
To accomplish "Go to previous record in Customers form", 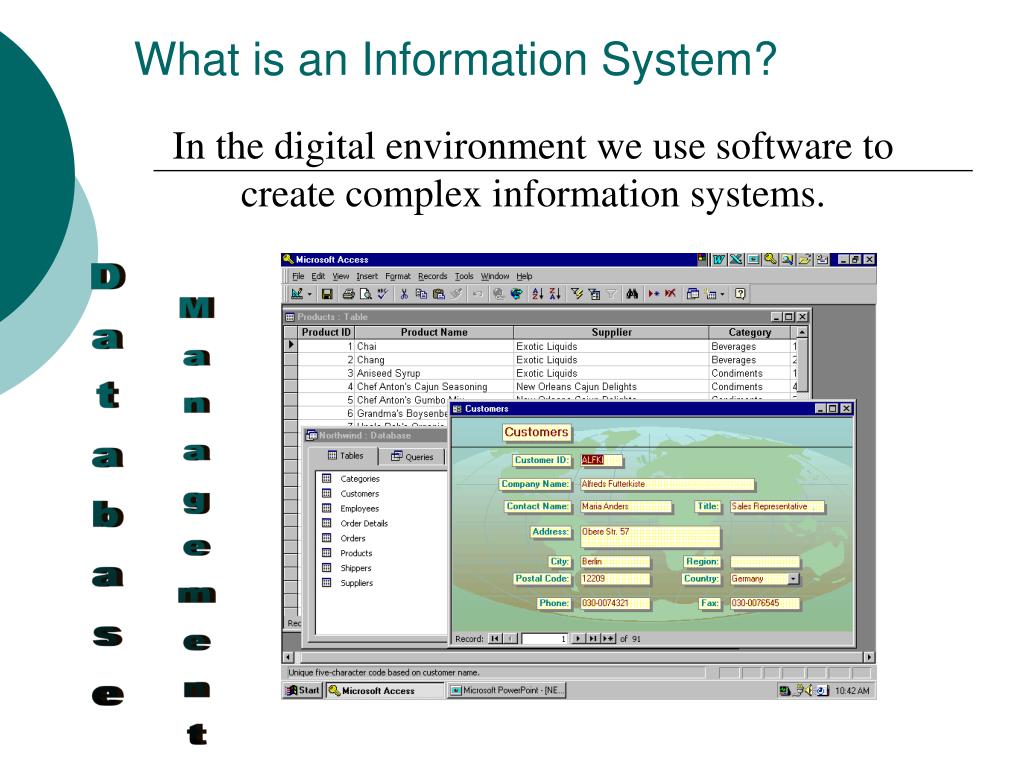I will (511, 639).
